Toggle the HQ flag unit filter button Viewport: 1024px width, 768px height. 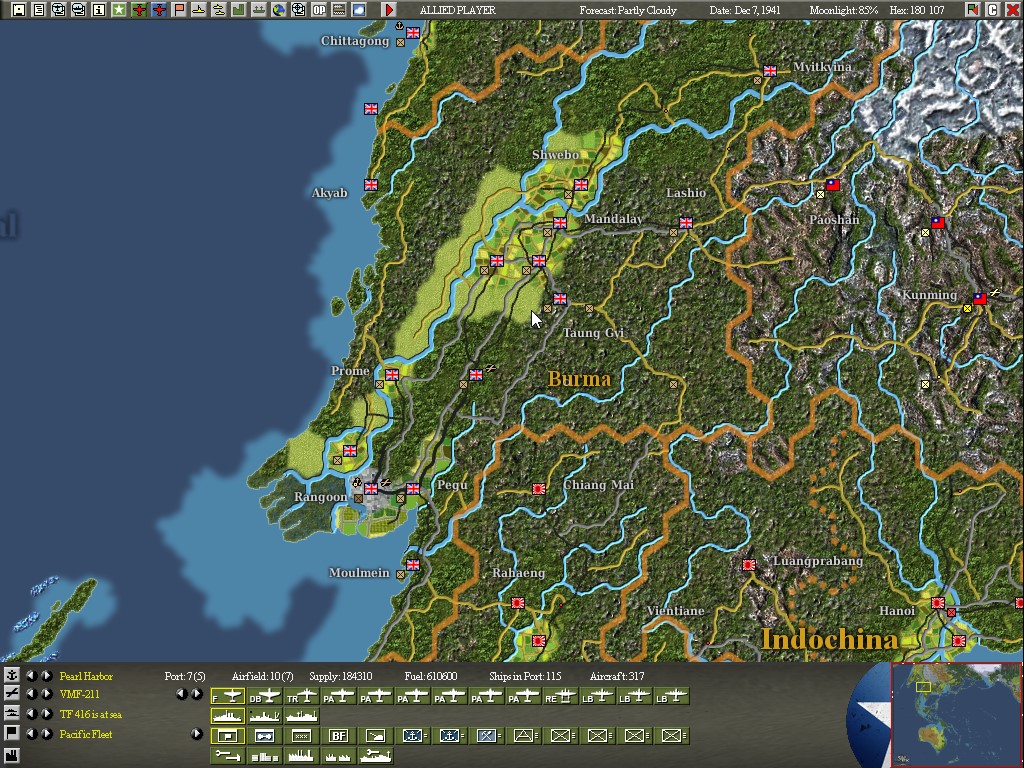[x=227, y=736]
